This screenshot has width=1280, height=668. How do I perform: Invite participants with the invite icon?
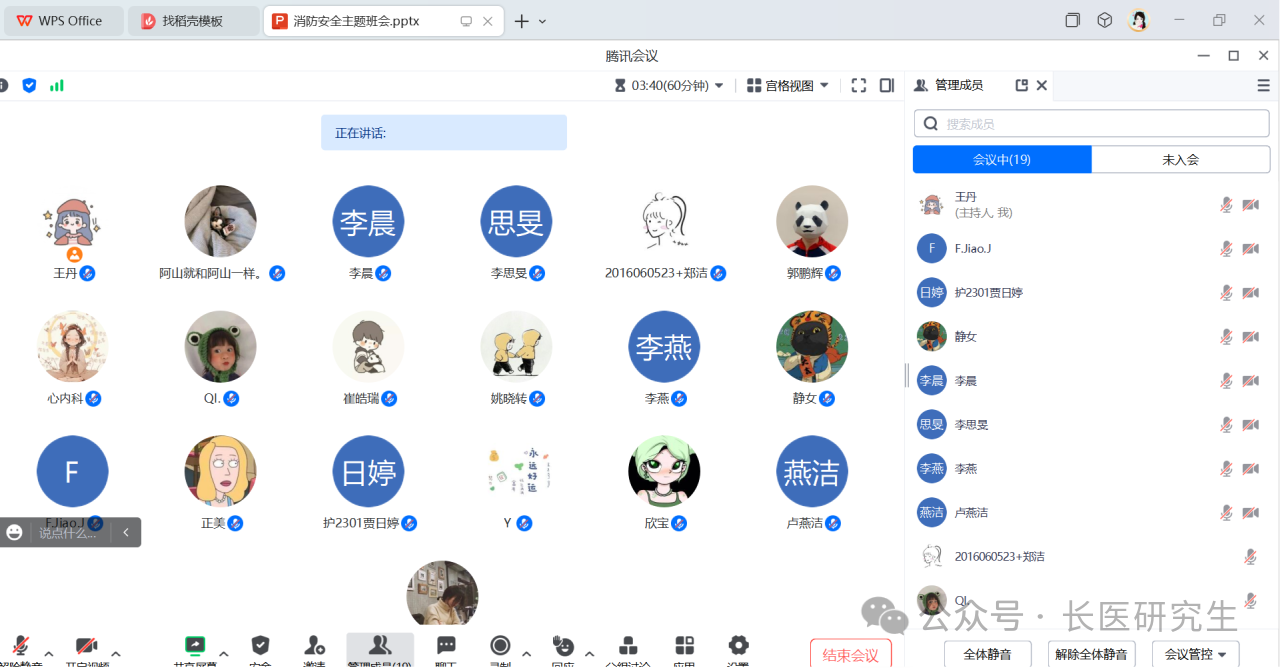pos(315,645)
